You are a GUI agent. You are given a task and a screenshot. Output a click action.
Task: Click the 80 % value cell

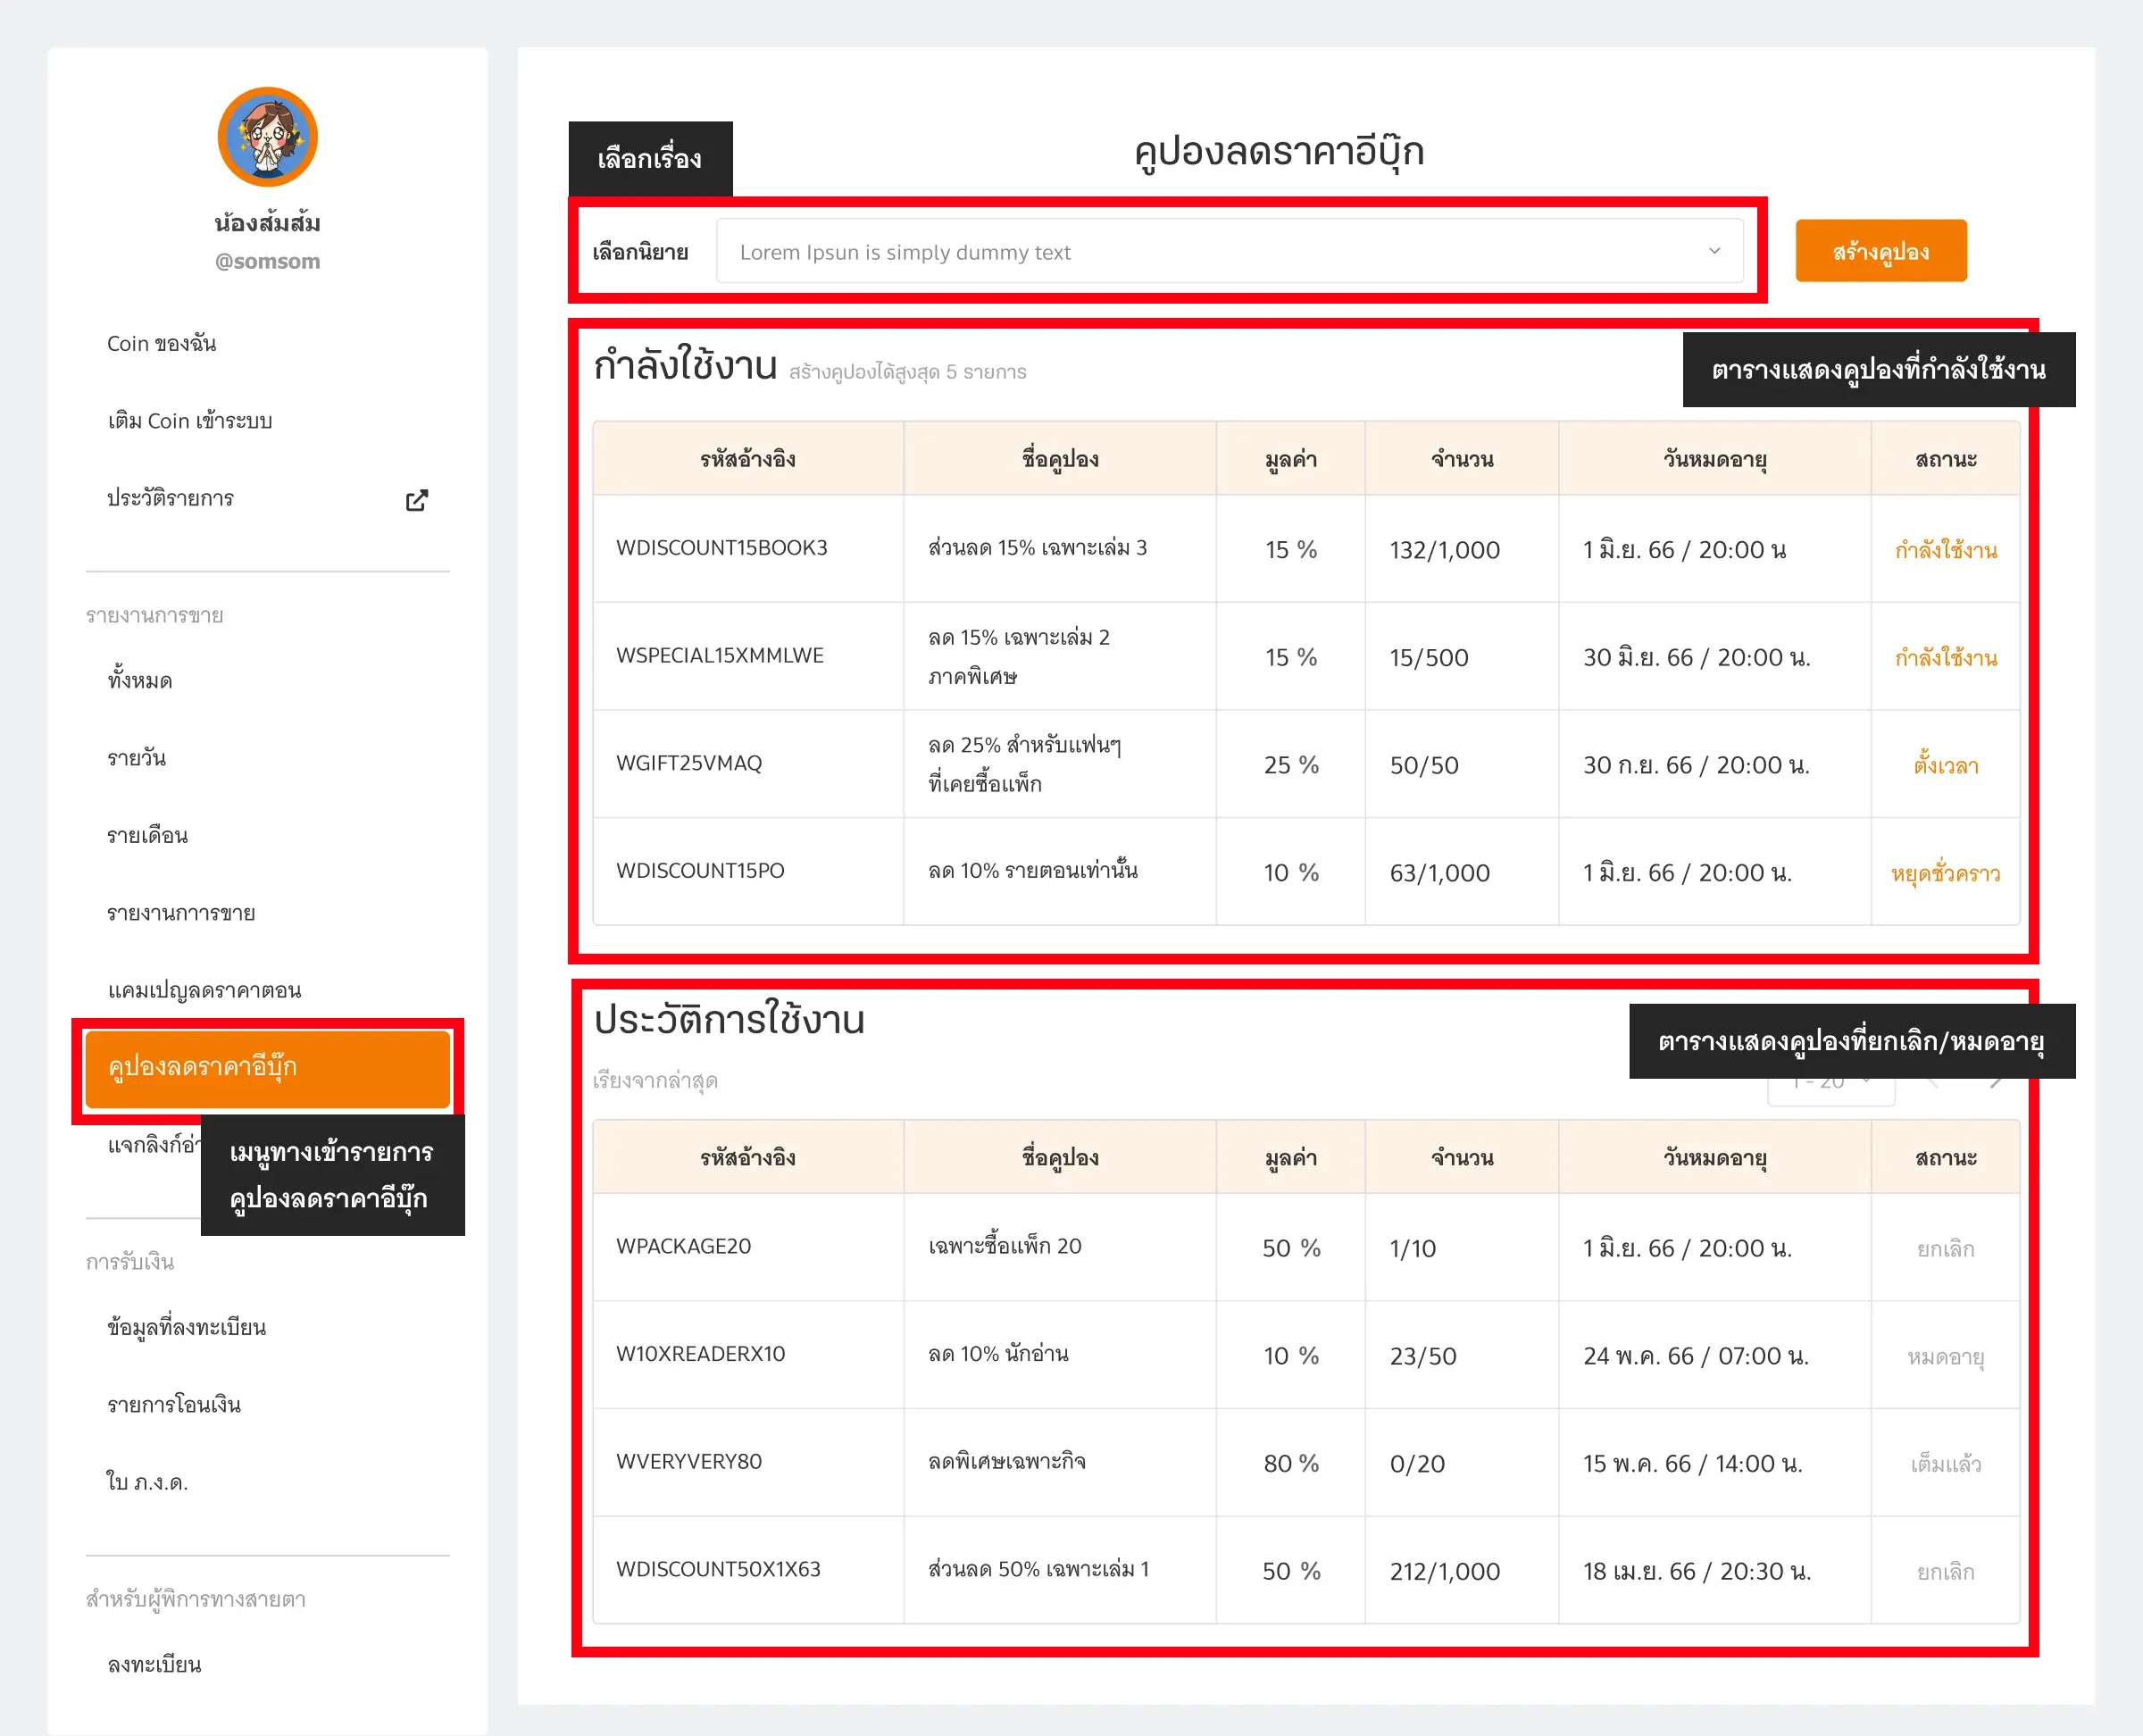[1291, 1464]
